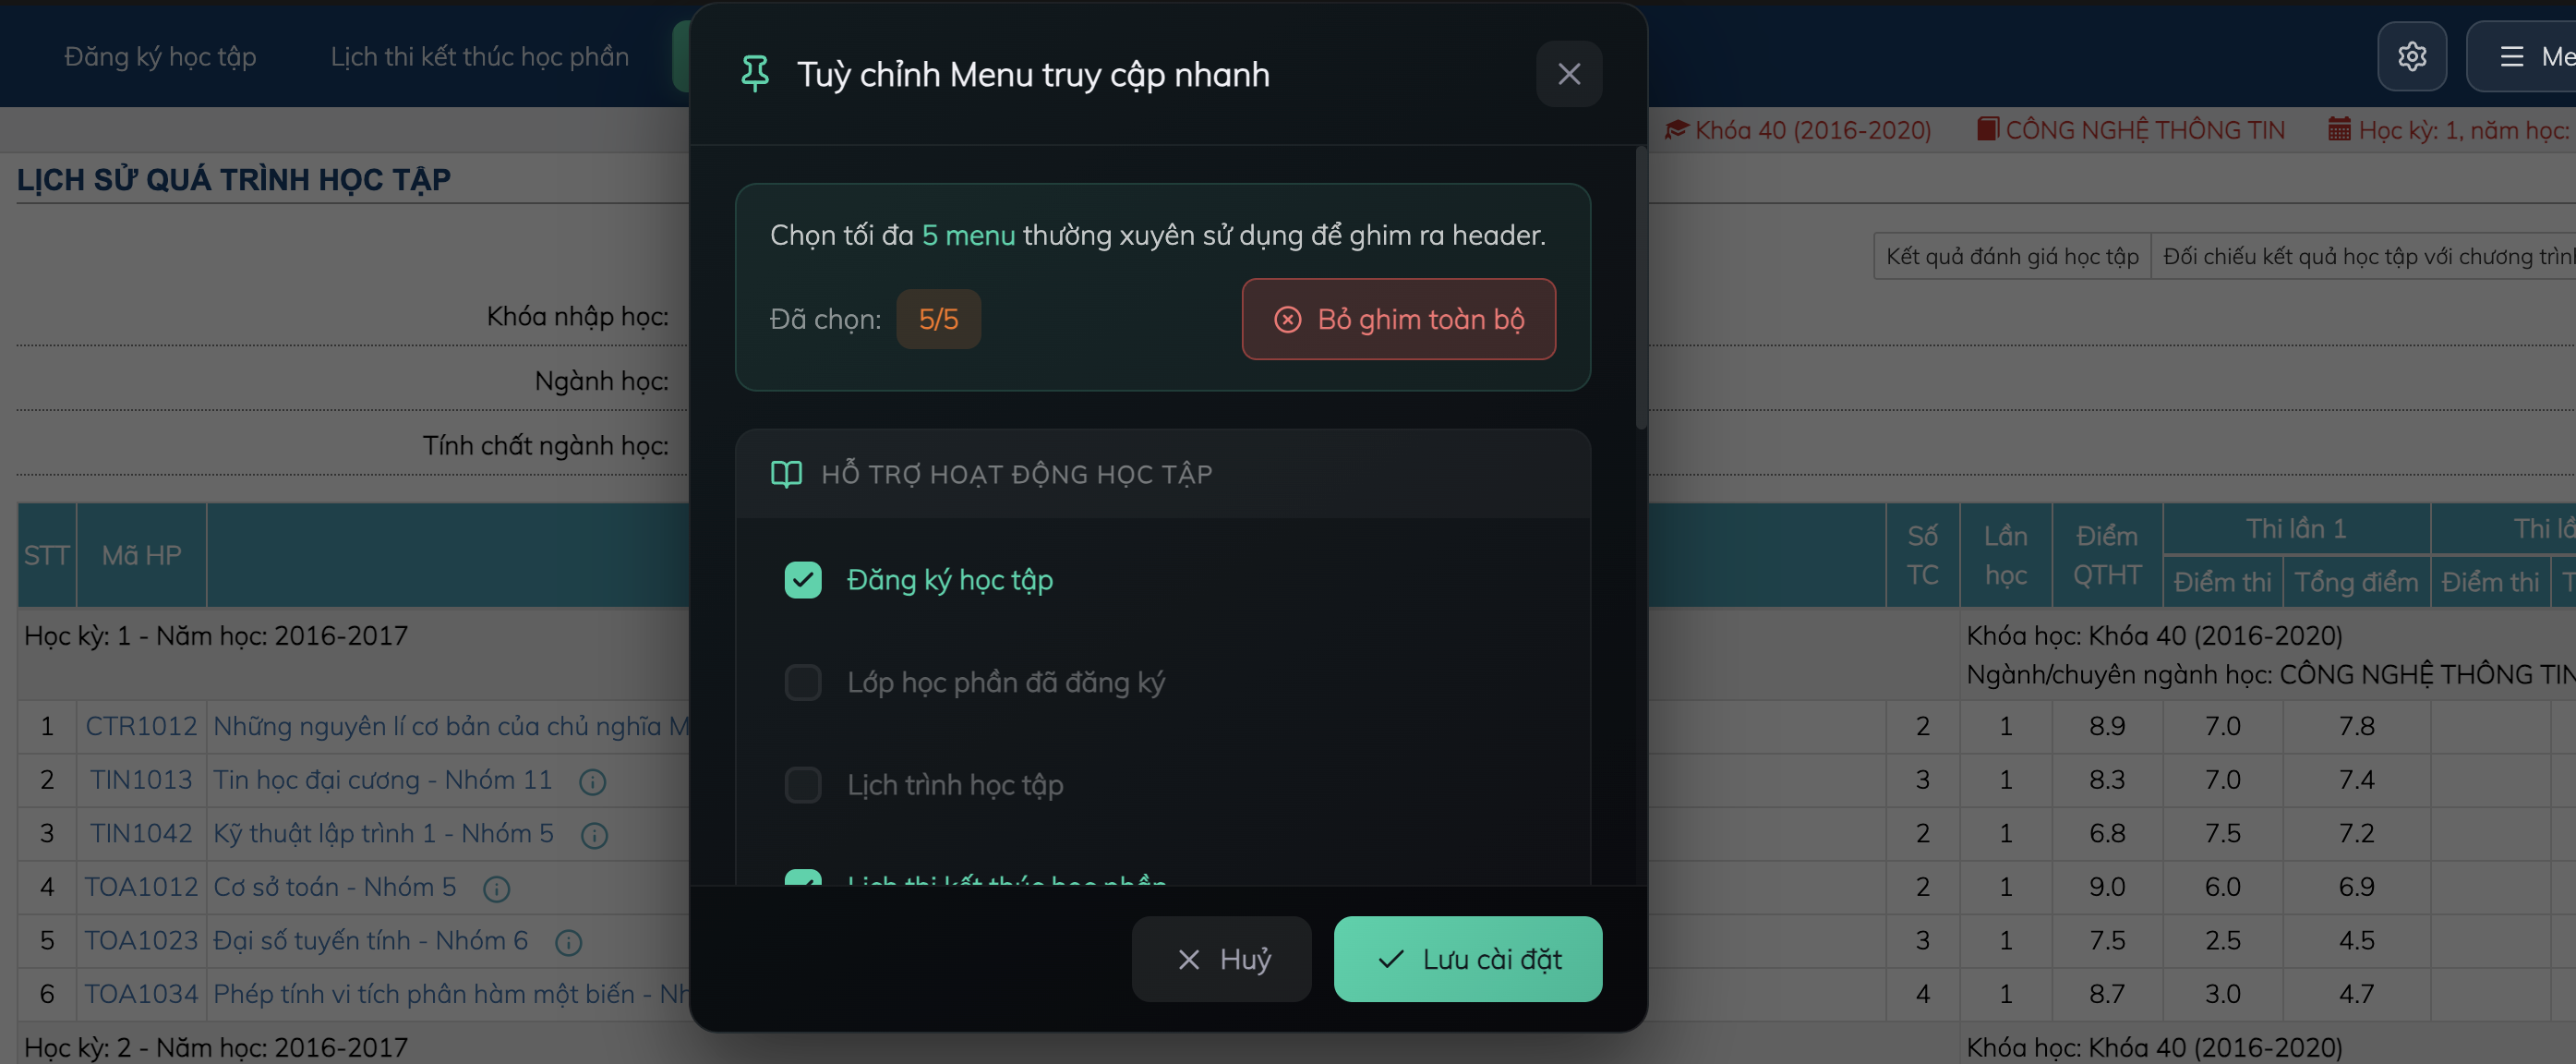The height and width of the screenshot is (1064, 2576).
Task: Open the settings gear in the header
Action: 2412,56
